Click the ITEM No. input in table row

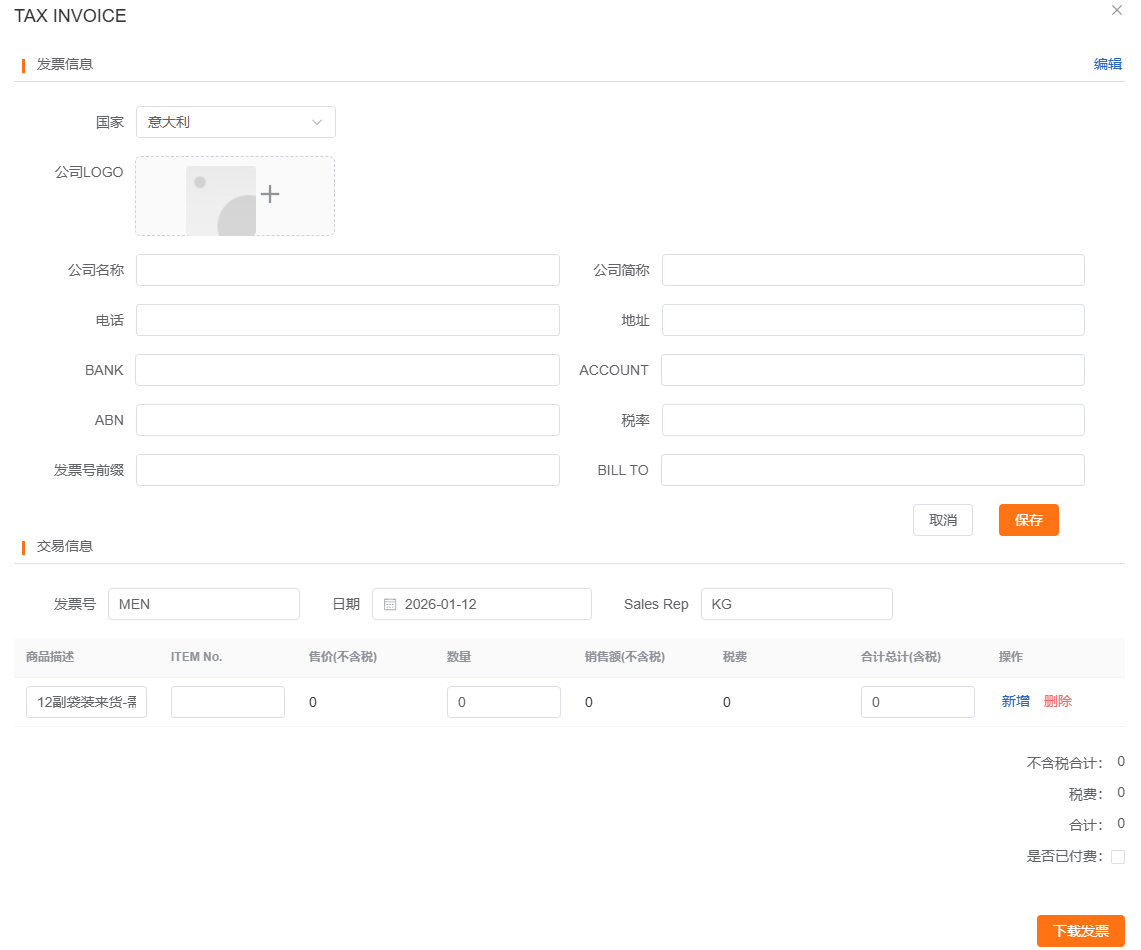(x=227, y=702)
